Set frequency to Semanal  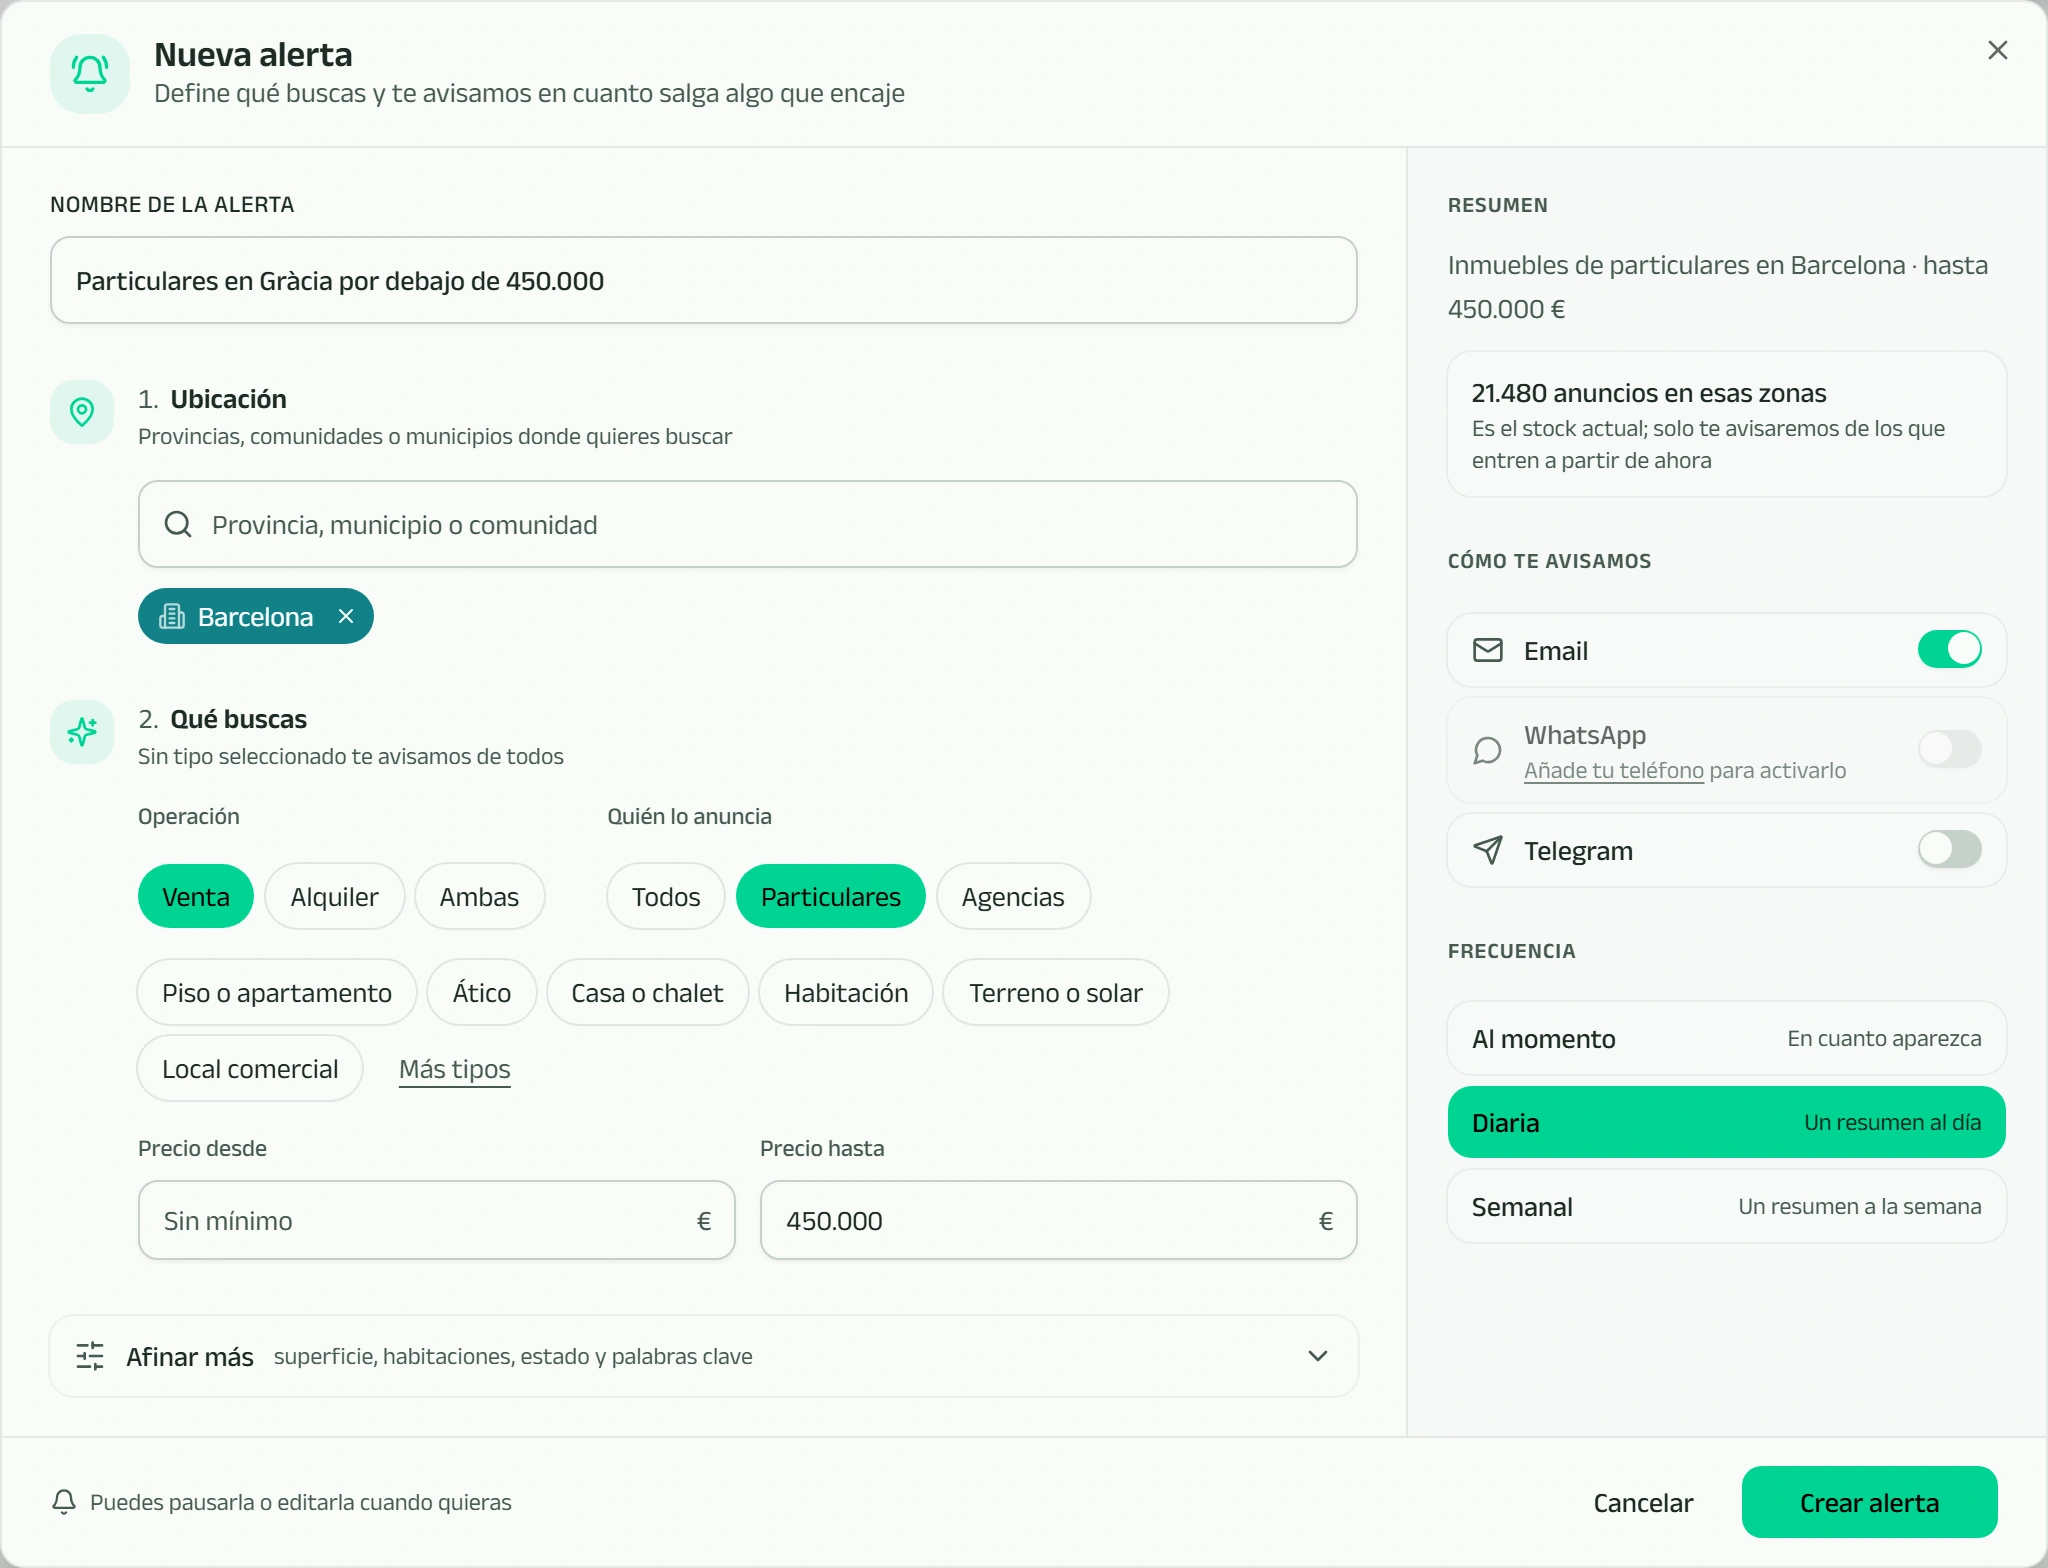(x=1726, y=1206)
